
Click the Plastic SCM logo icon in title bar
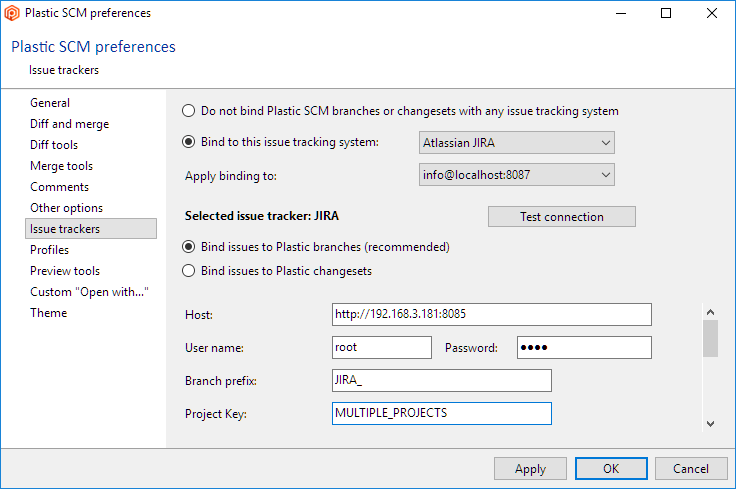coord(12,13)
